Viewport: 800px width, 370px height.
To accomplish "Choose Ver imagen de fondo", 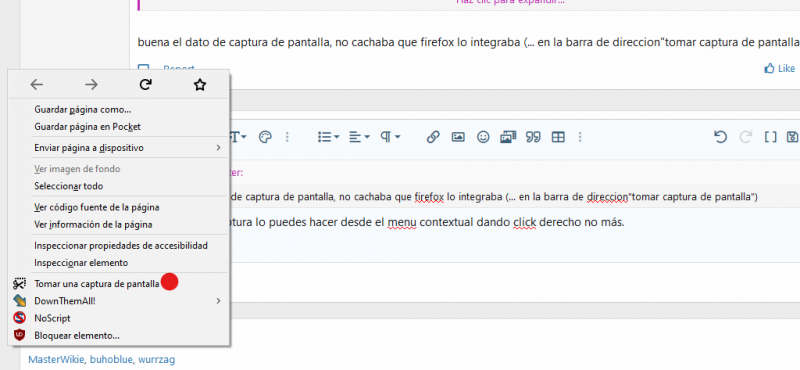I will coord(77,169).
